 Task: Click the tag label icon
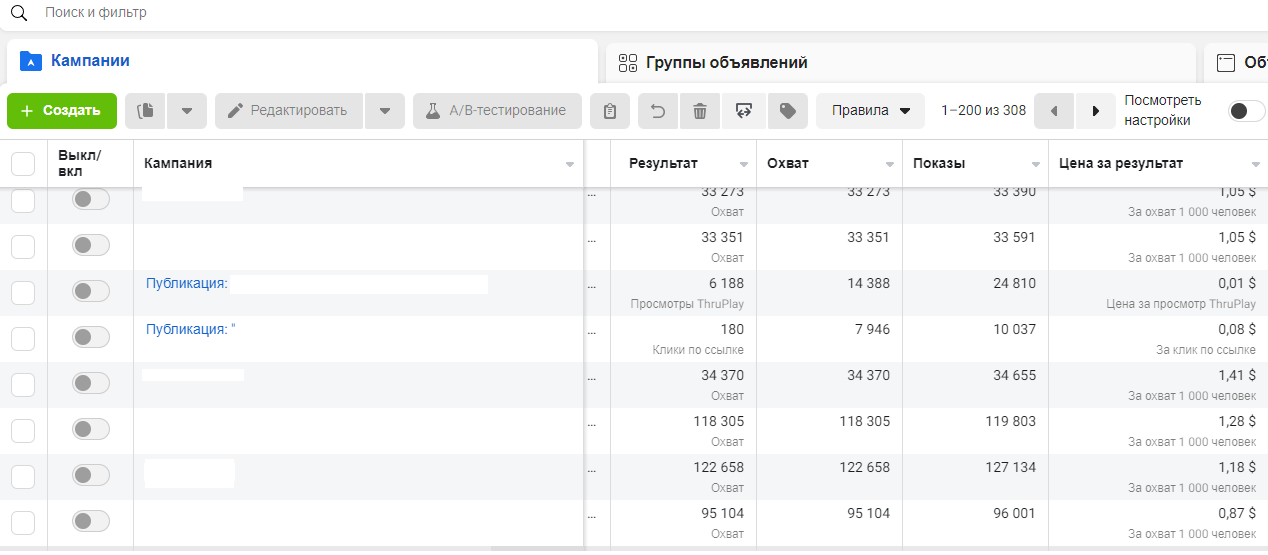(788, 111)
